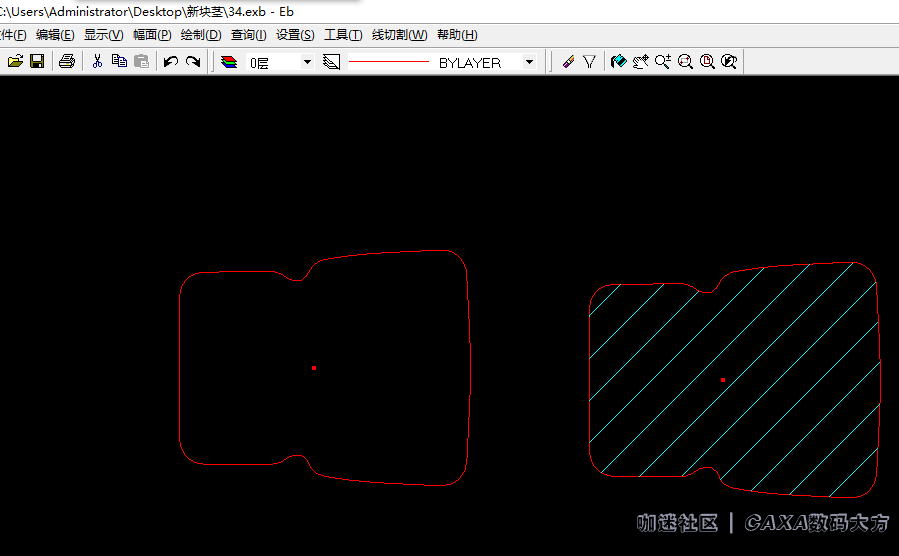The width and height of the screenshot is (899, 556).
Task: Undo the last action
Action: point(171,62)
